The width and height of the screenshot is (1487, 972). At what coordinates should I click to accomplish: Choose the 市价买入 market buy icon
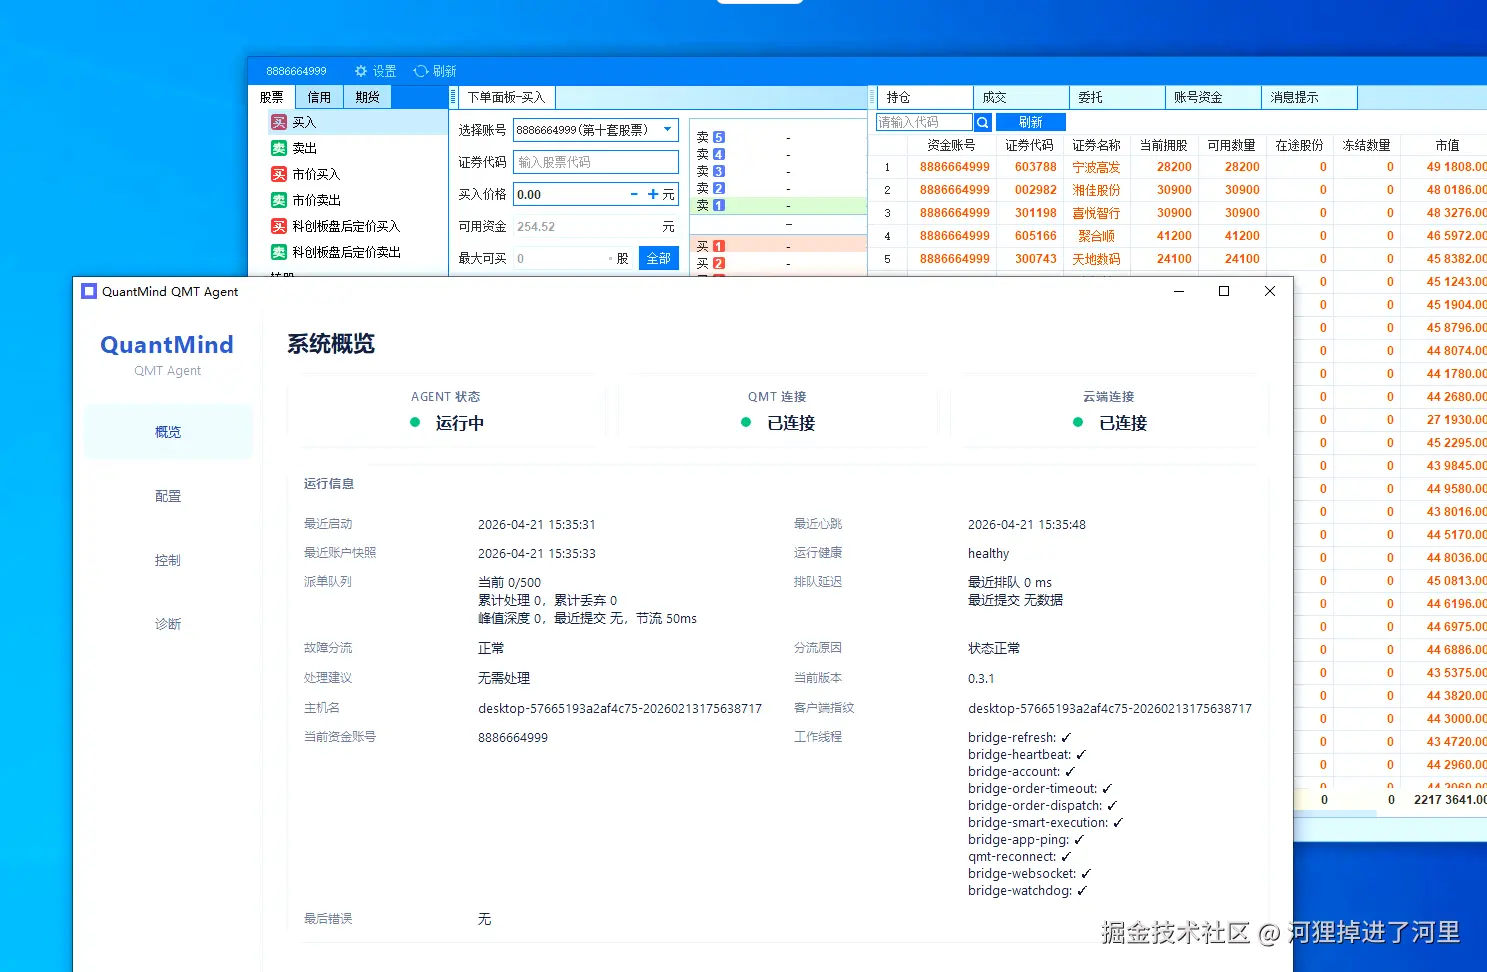tap(279, 174)
